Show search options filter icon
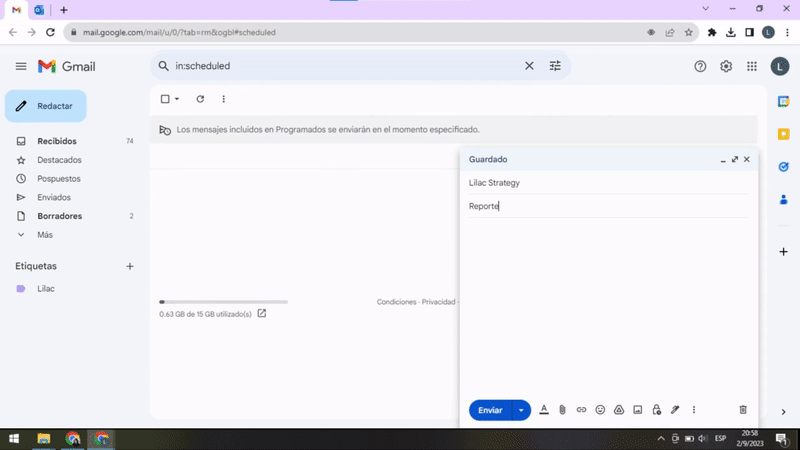 [555, 66]
